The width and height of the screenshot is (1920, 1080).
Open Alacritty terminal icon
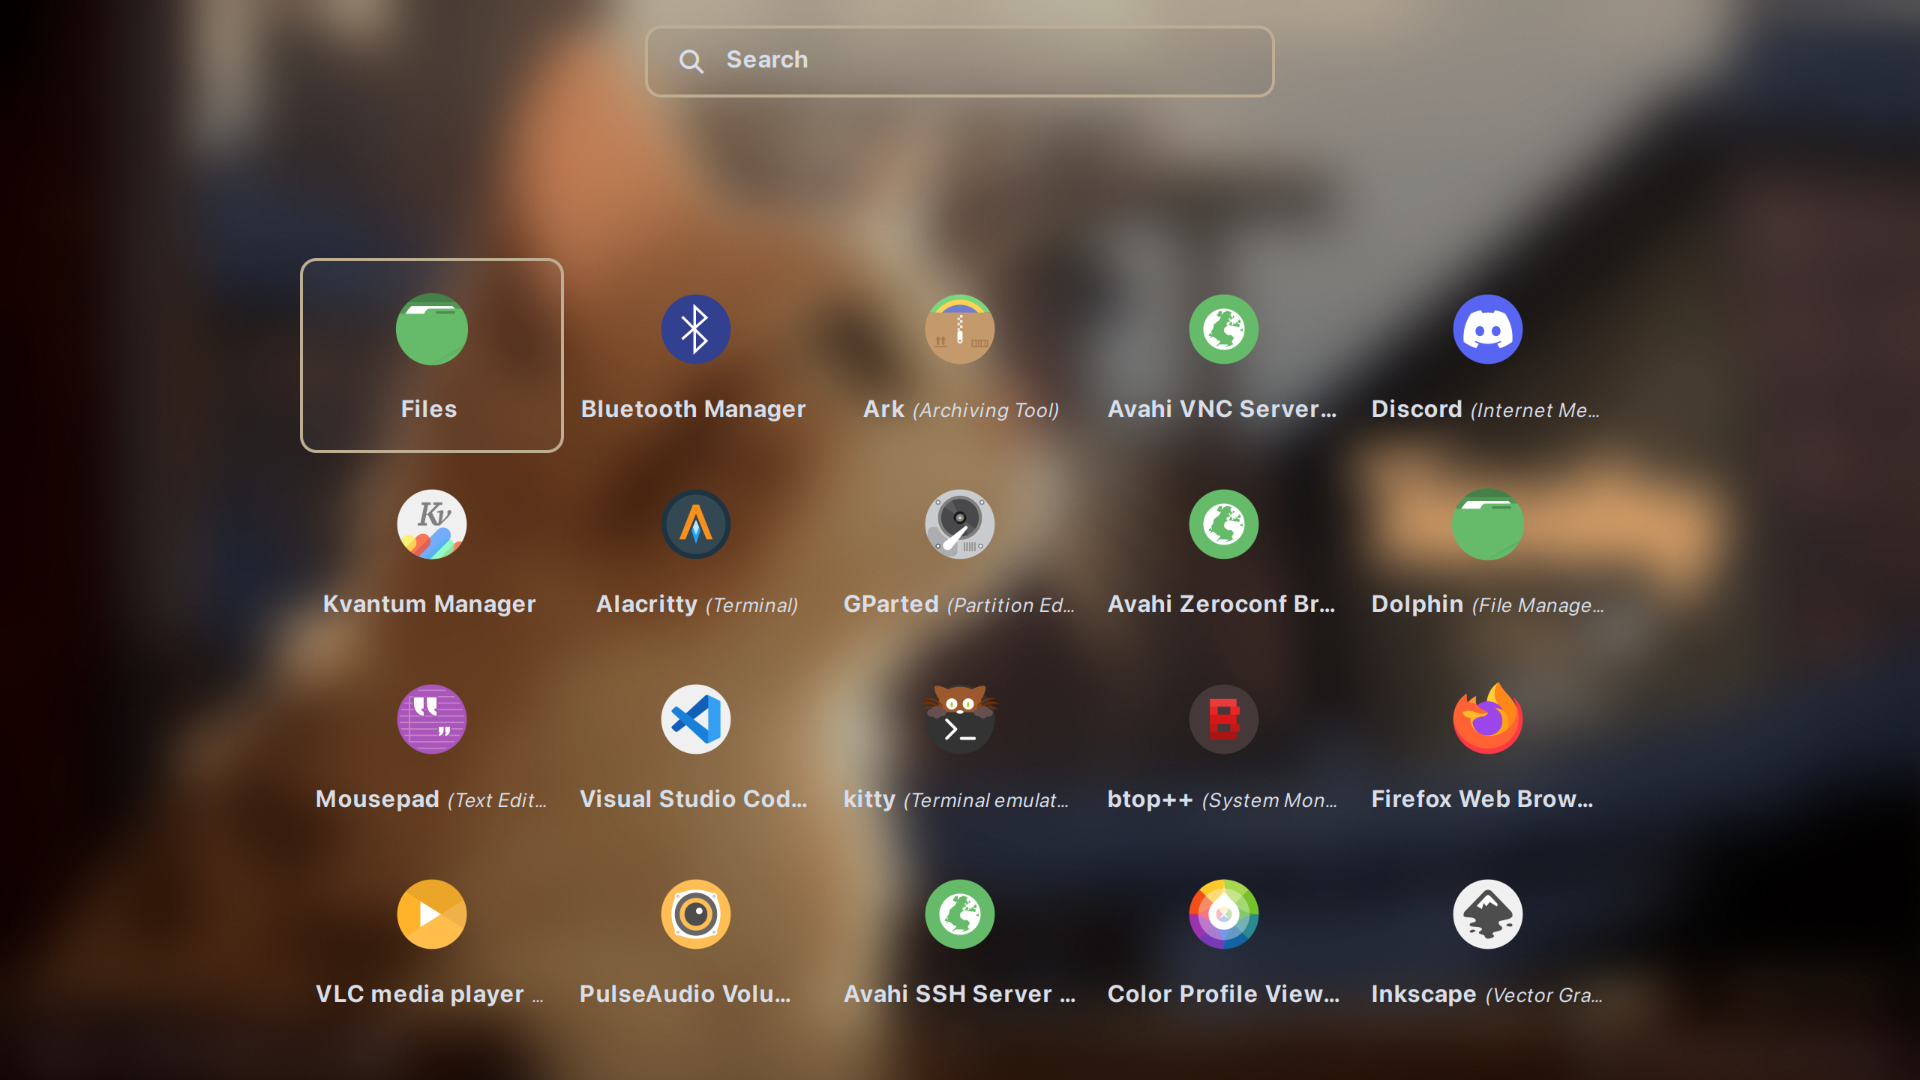(696, 524)
